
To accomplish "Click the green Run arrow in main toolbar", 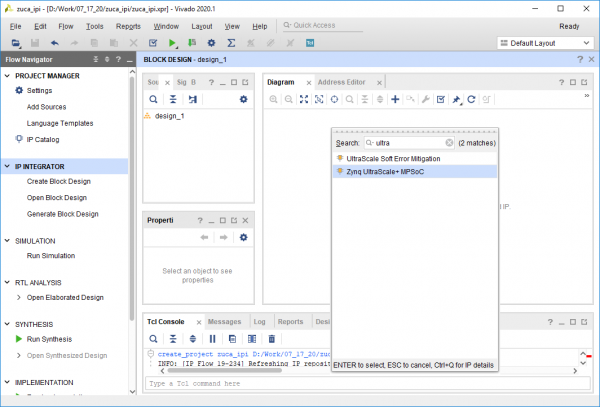I will click(x=173, y=44).
